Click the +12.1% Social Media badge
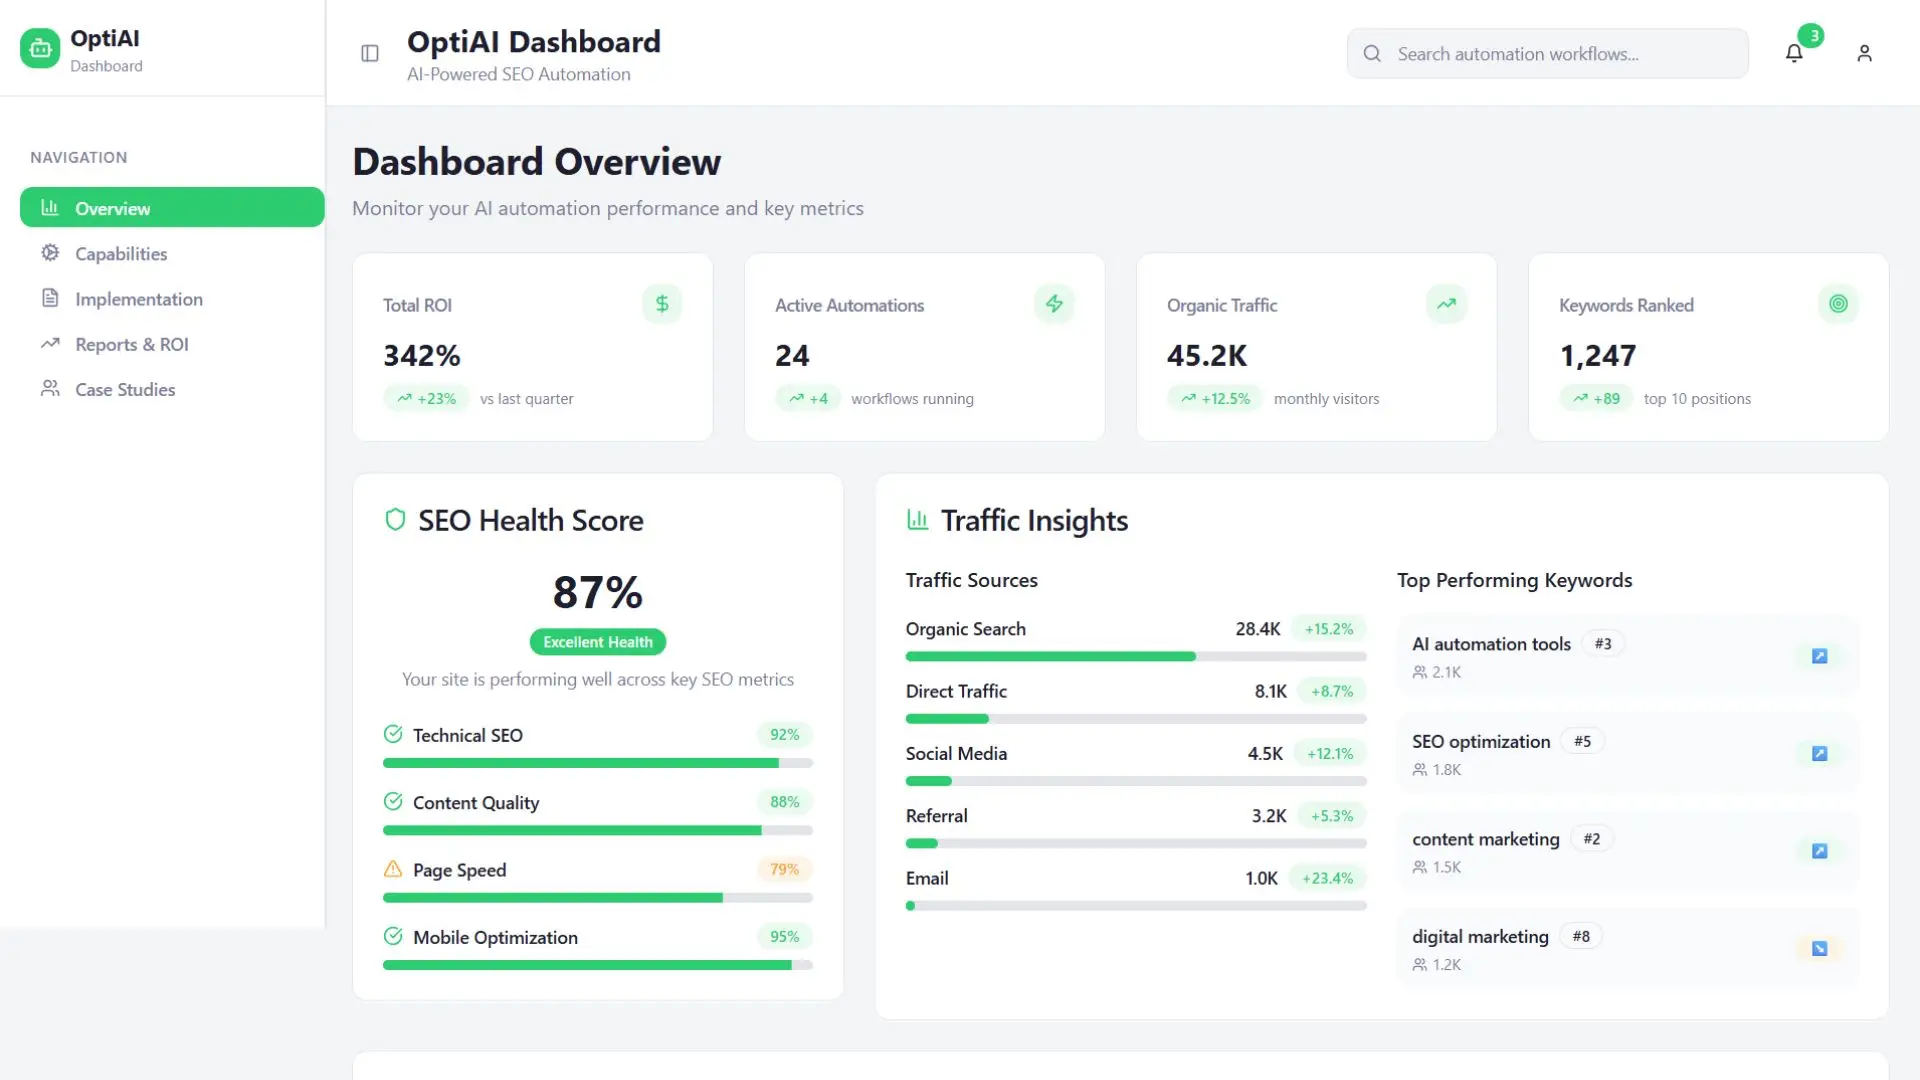This screenshot has width=1920, height=1080. coord(1329,753)
